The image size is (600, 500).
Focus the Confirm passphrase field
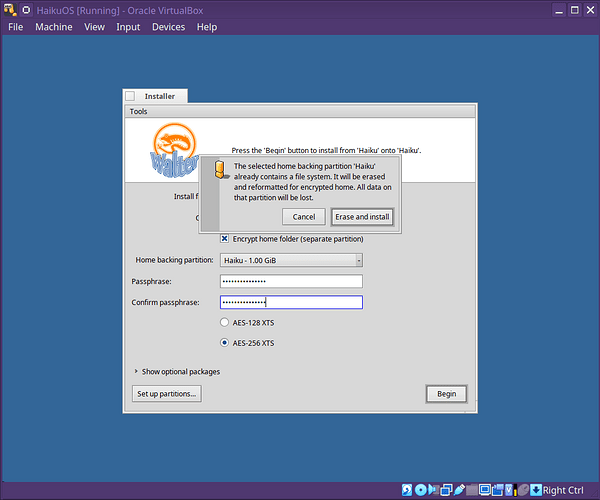tap(291, 302)
